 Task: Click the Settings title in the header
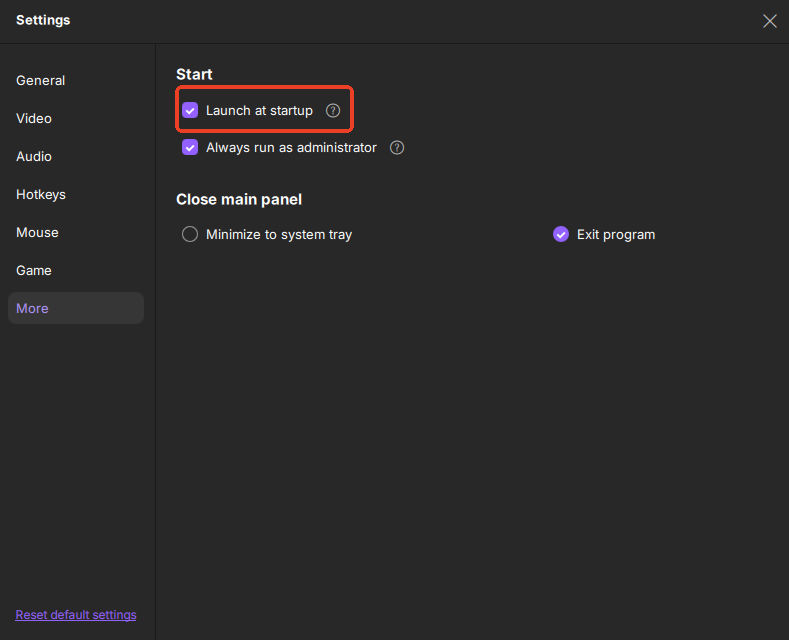[43, 20]
